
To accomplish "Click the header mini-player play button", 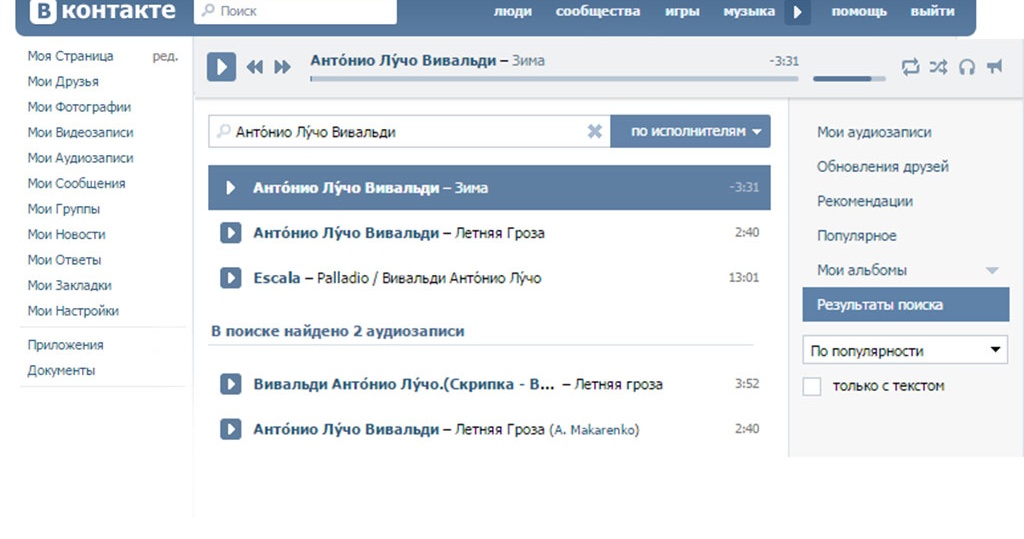I will 797,12.
